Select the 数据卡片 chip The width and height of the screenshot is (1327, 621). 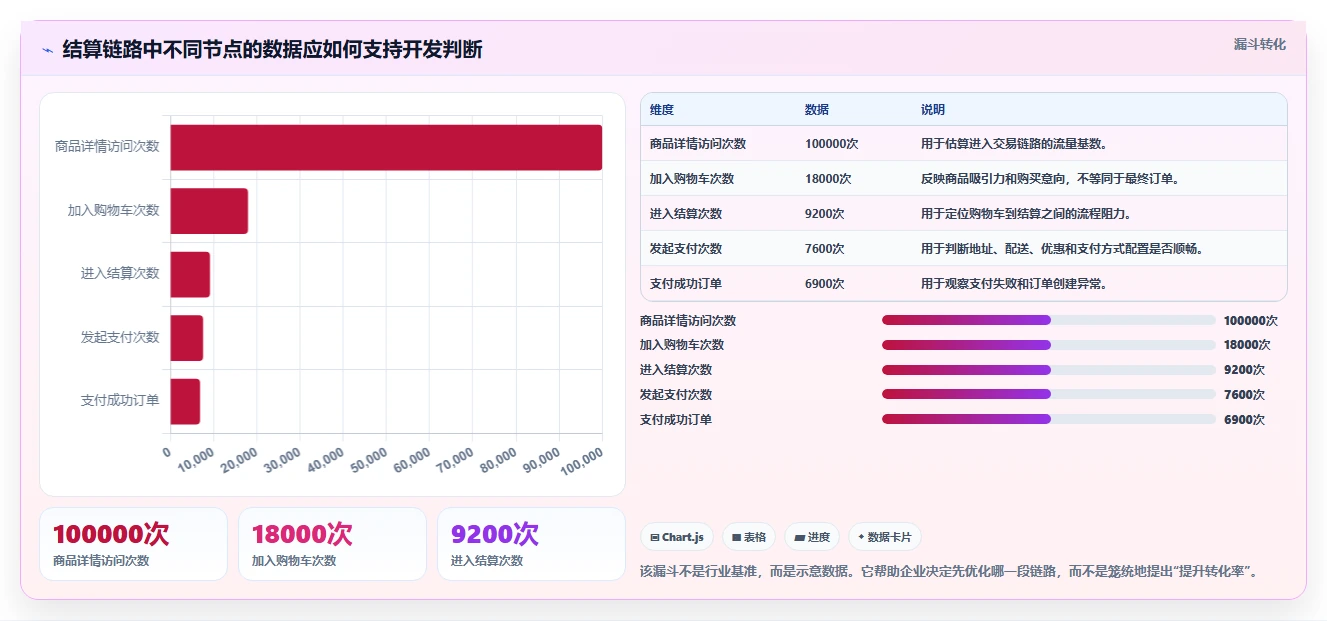pyautogui.click(x=885, y=537)
